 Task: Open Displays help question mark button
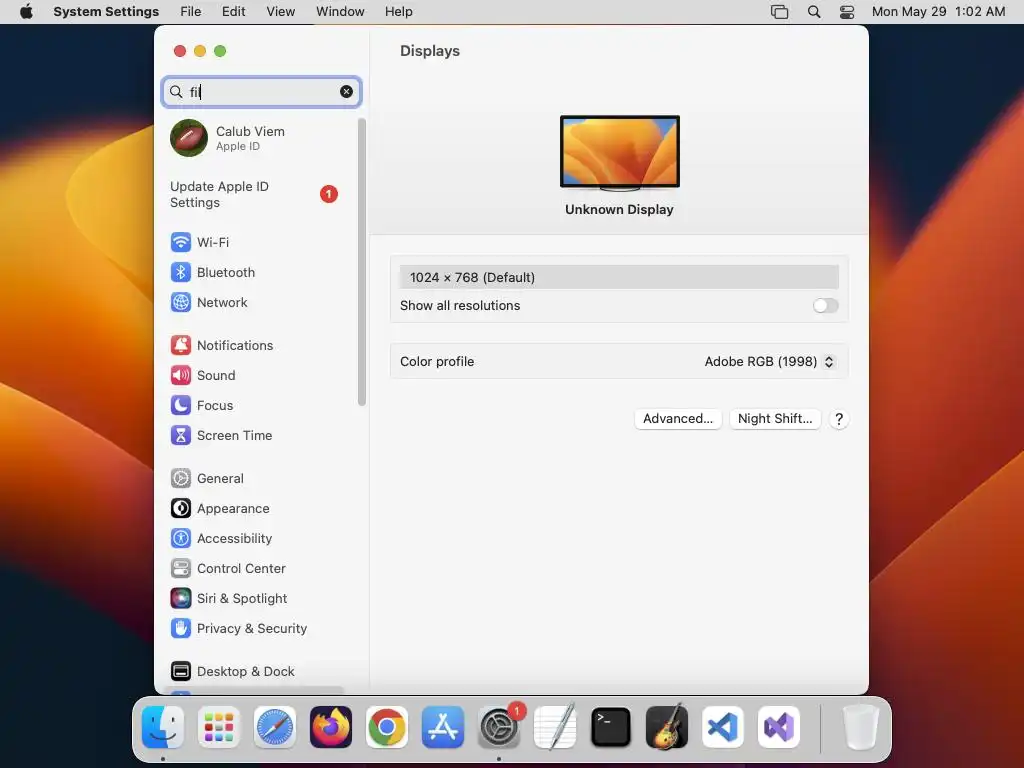[839, 419]
